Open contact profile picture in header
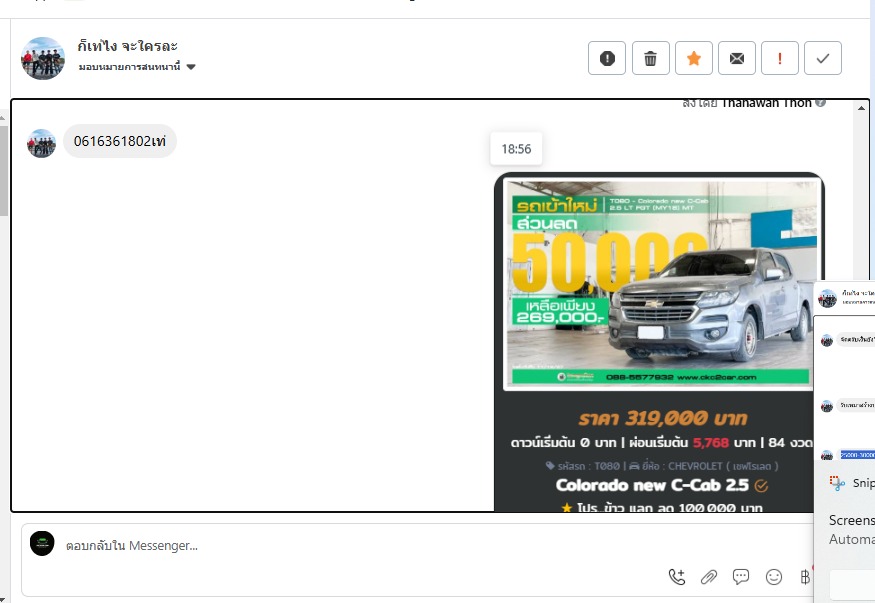 point(43,58)
